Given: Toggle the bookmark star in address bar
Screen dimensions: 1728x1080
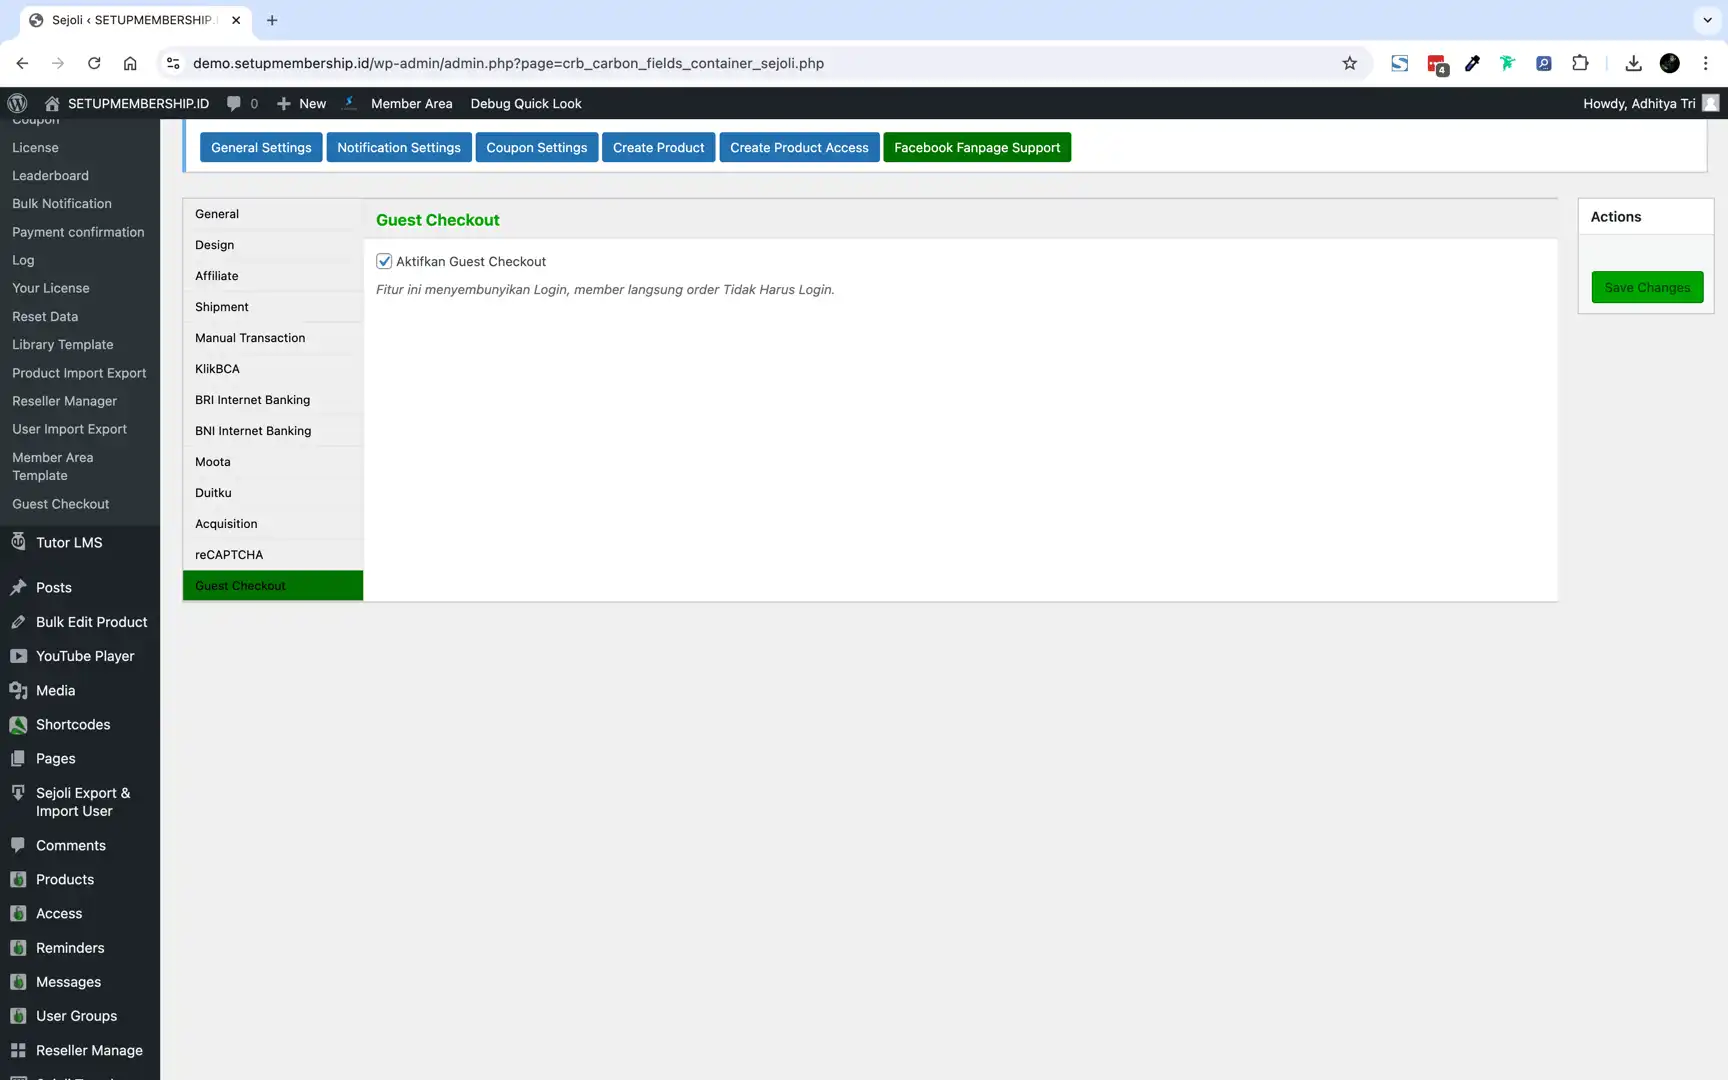Looking at the screenshot, I should coord(1350,62).
